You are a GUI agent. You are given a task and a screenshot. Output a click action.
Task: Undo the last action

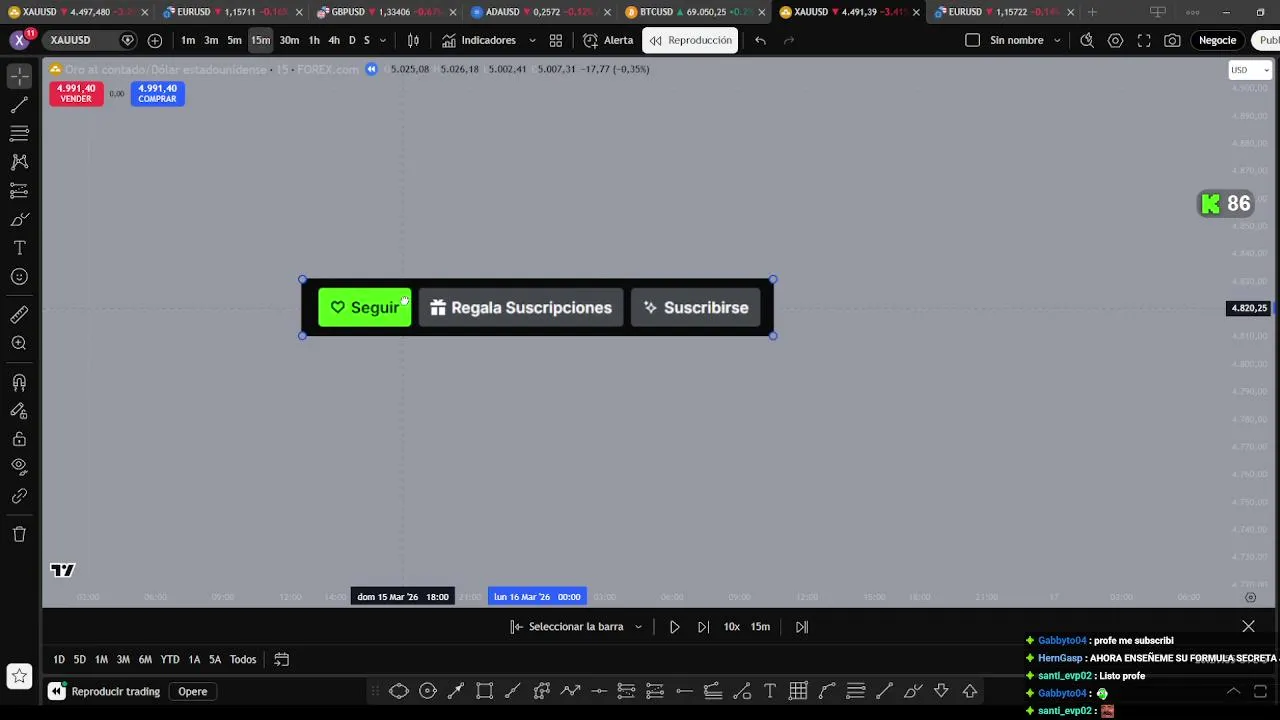[x=760, y=40]
